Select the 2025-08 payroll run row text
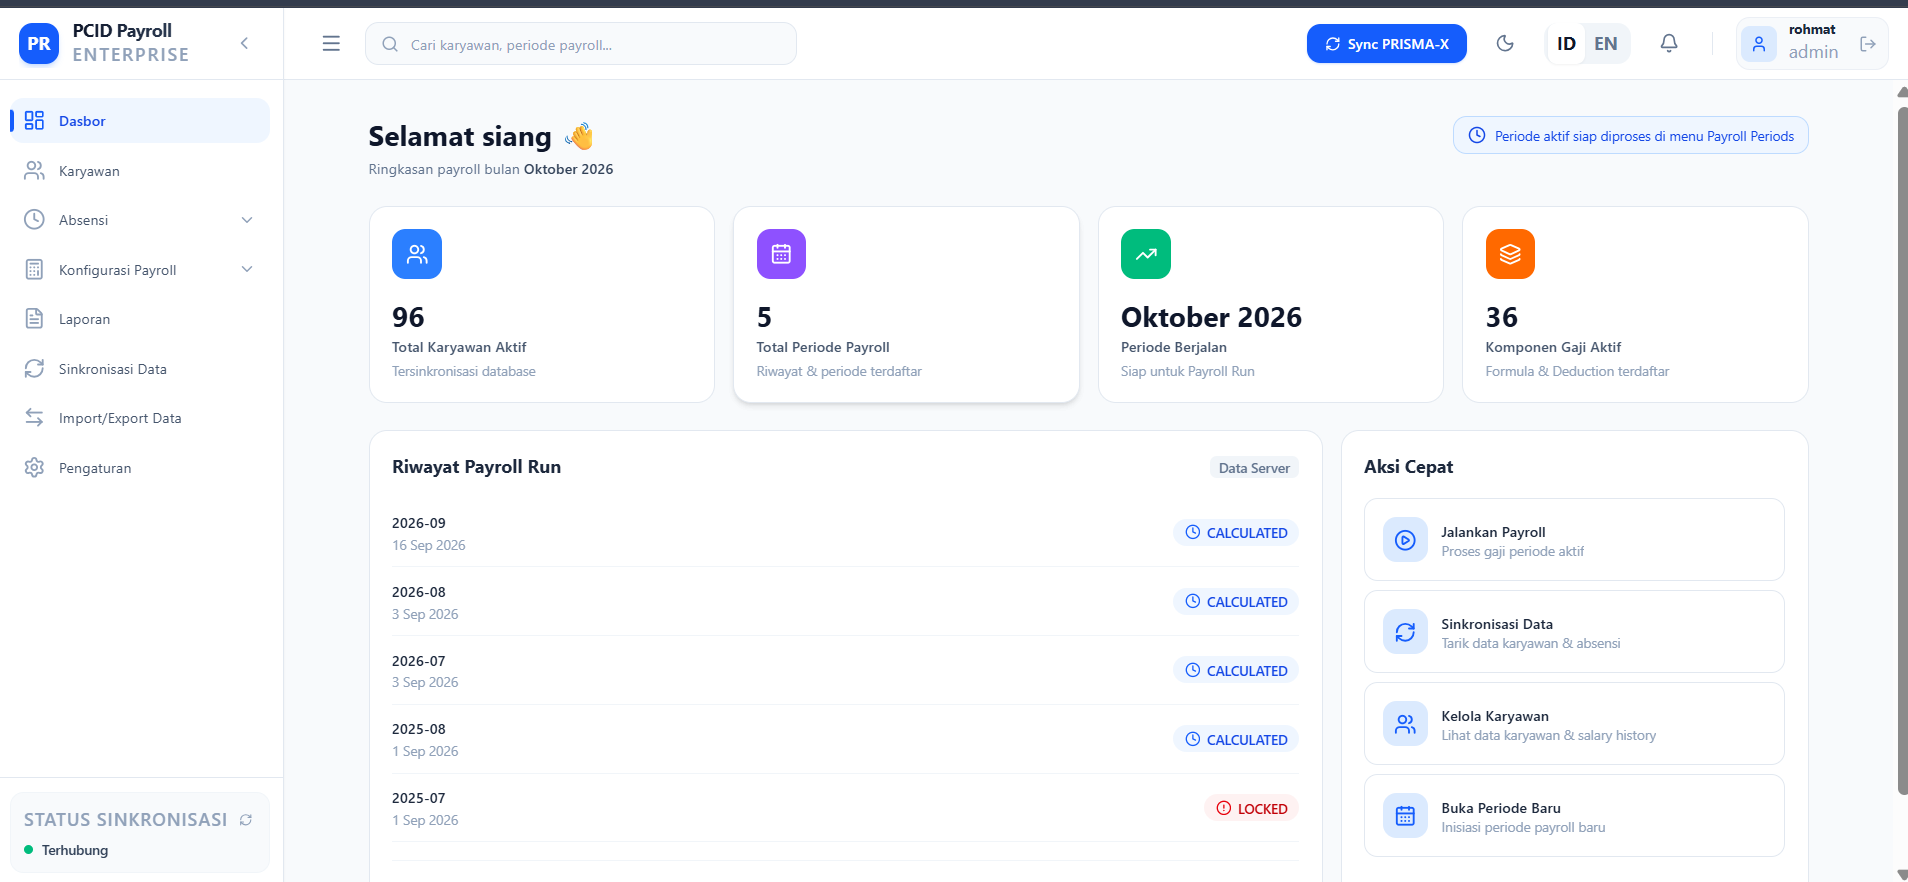 pyautogui.click(x=418, y=729)
